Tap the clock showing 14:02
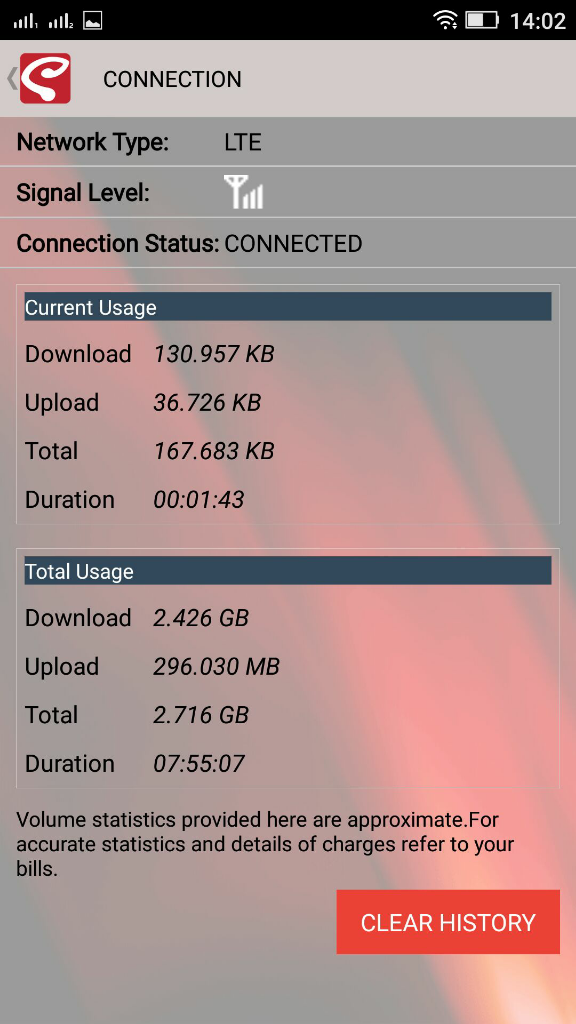The height and width of the screenshot is (1024, 576). [x=537, y=21]
